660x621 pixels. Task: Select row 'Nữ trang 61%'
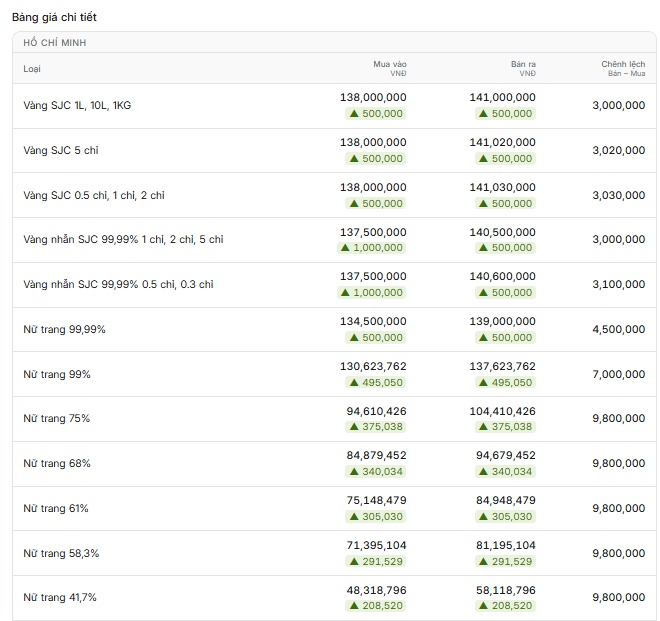[x=334, y=509]
